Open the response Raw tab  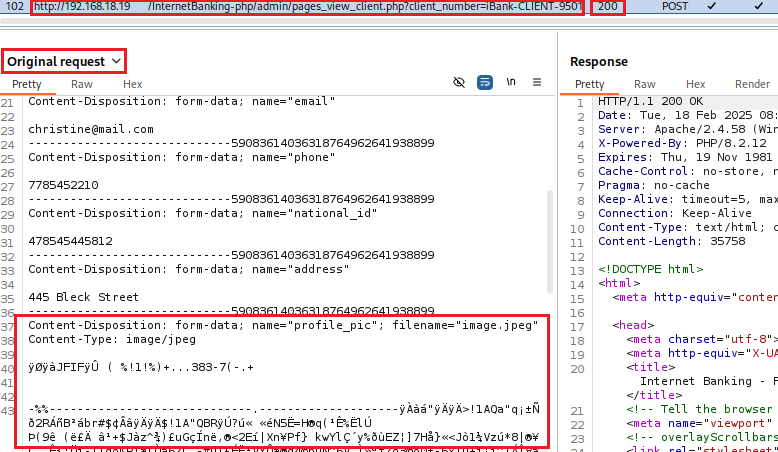point(645,84)
